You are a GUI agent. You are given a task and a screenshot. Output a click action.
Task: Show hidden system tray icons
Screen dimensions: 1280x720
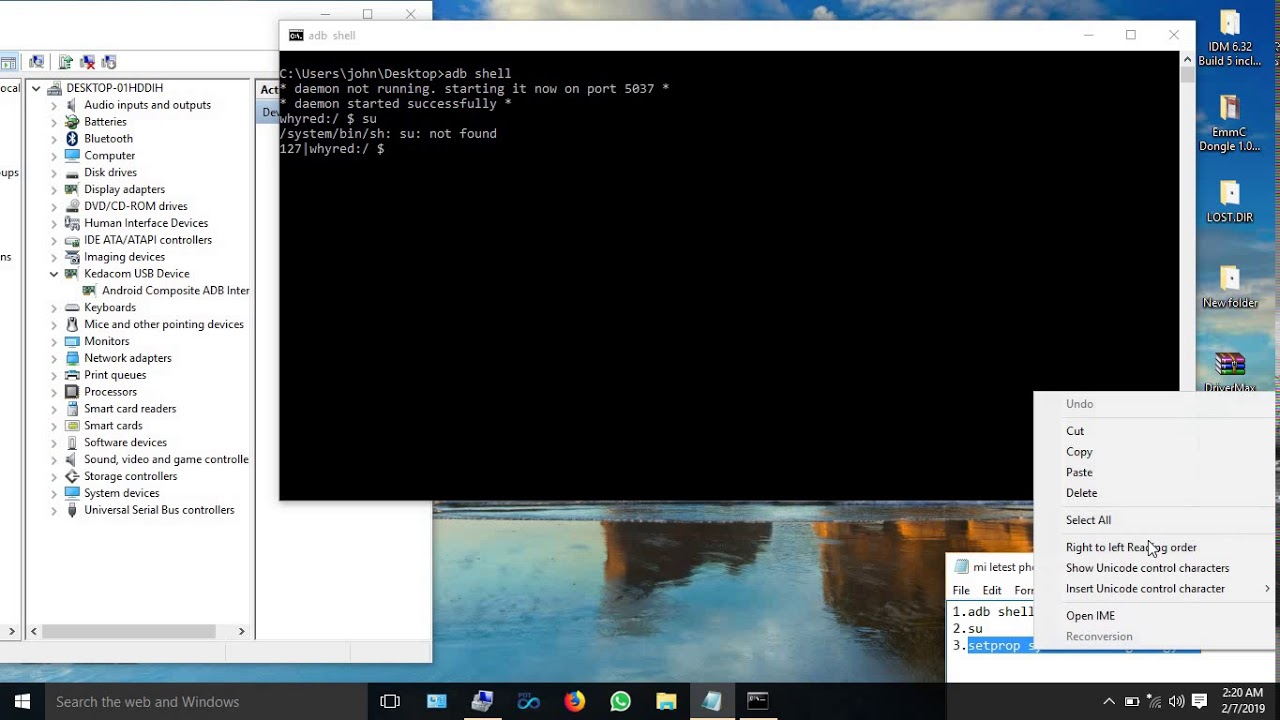pos(1108,702)
